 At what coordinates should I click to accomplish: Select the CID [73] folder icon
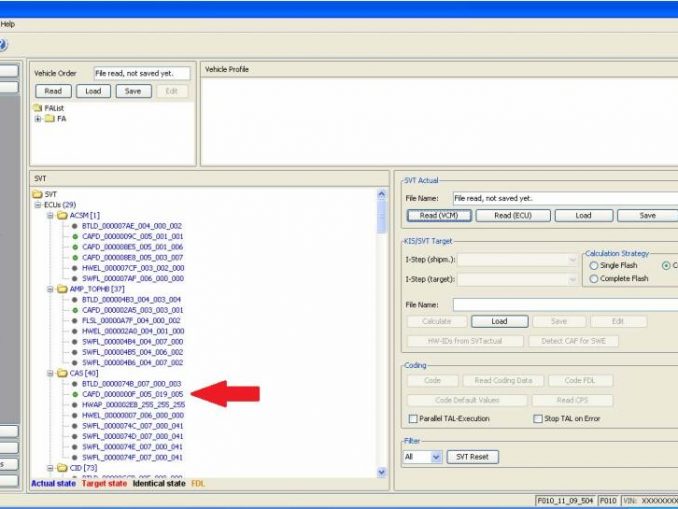[62, 467]
